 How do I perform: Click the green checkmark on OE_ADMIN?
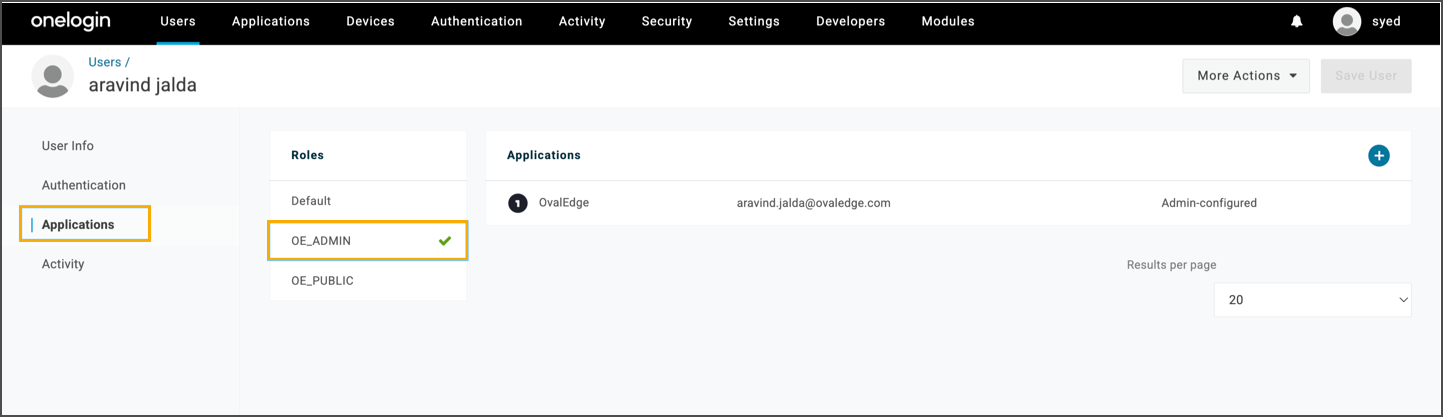[x=445, y=241]
